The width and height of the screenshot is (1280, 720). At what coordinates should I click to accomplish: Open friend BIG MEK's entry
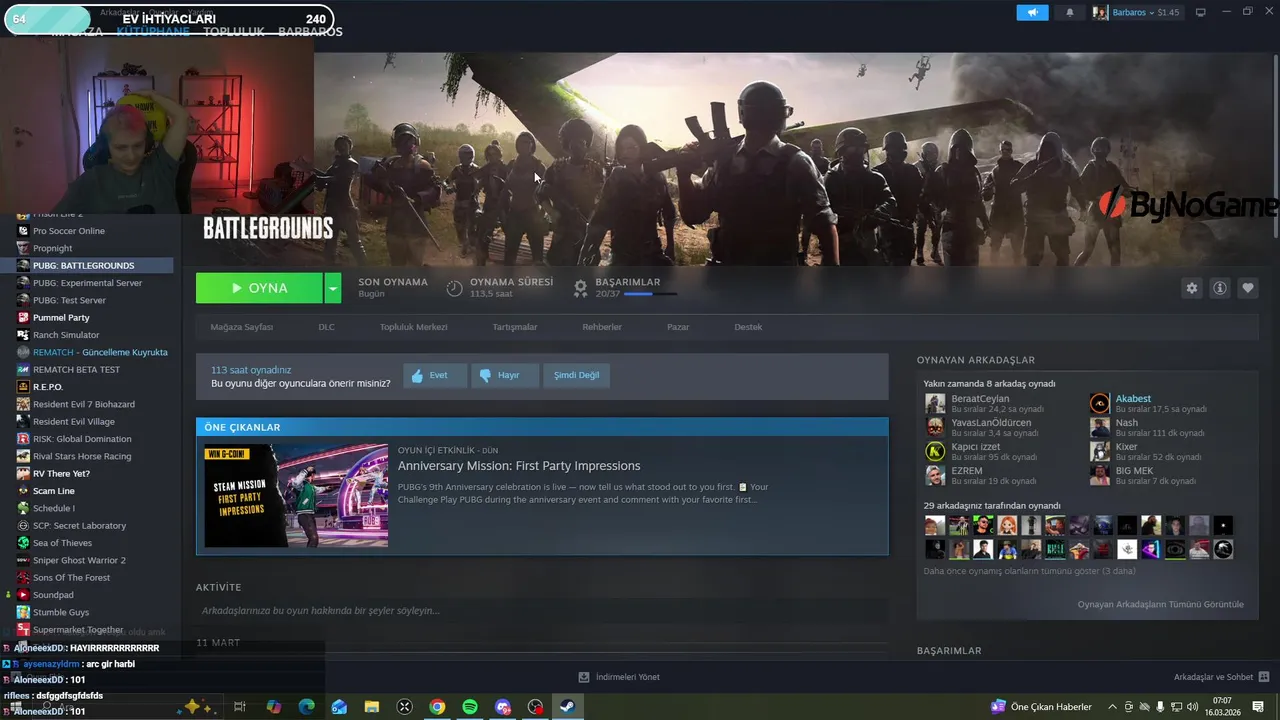click(x=1143, y=475)
